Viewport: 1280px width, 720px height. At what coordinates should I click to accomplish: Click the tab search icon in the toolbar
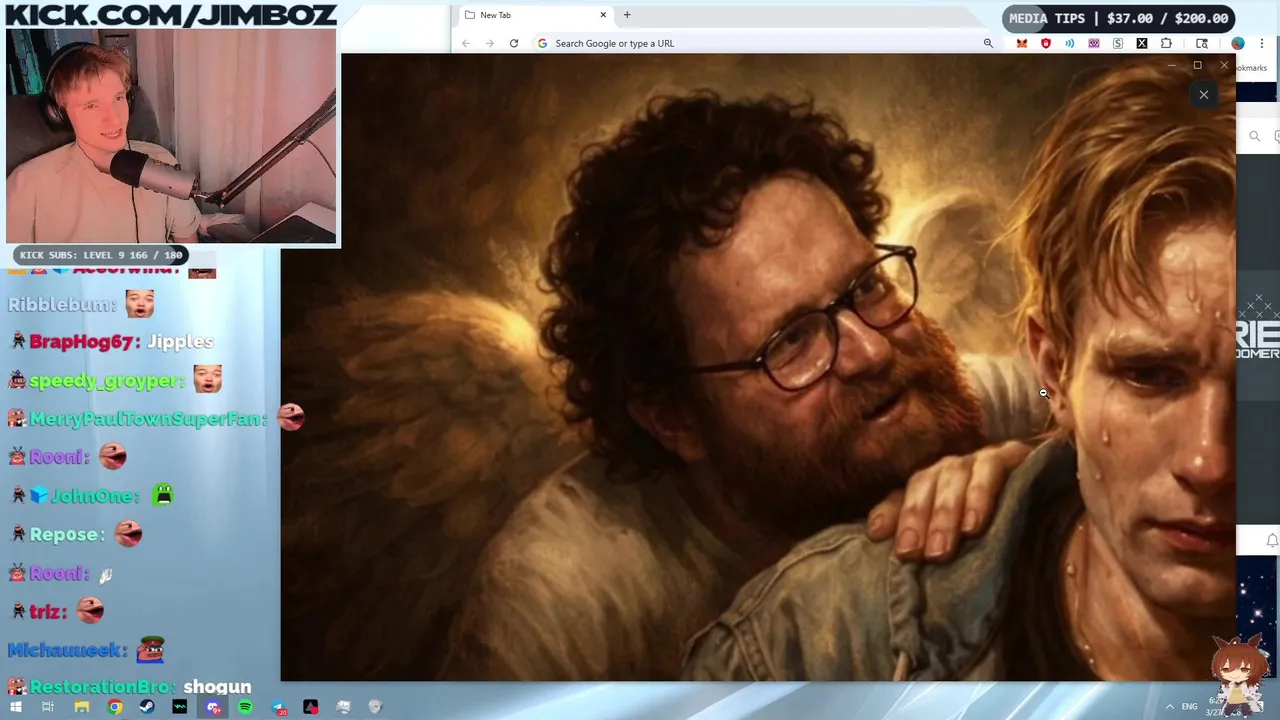click(x=1202, y=43)
